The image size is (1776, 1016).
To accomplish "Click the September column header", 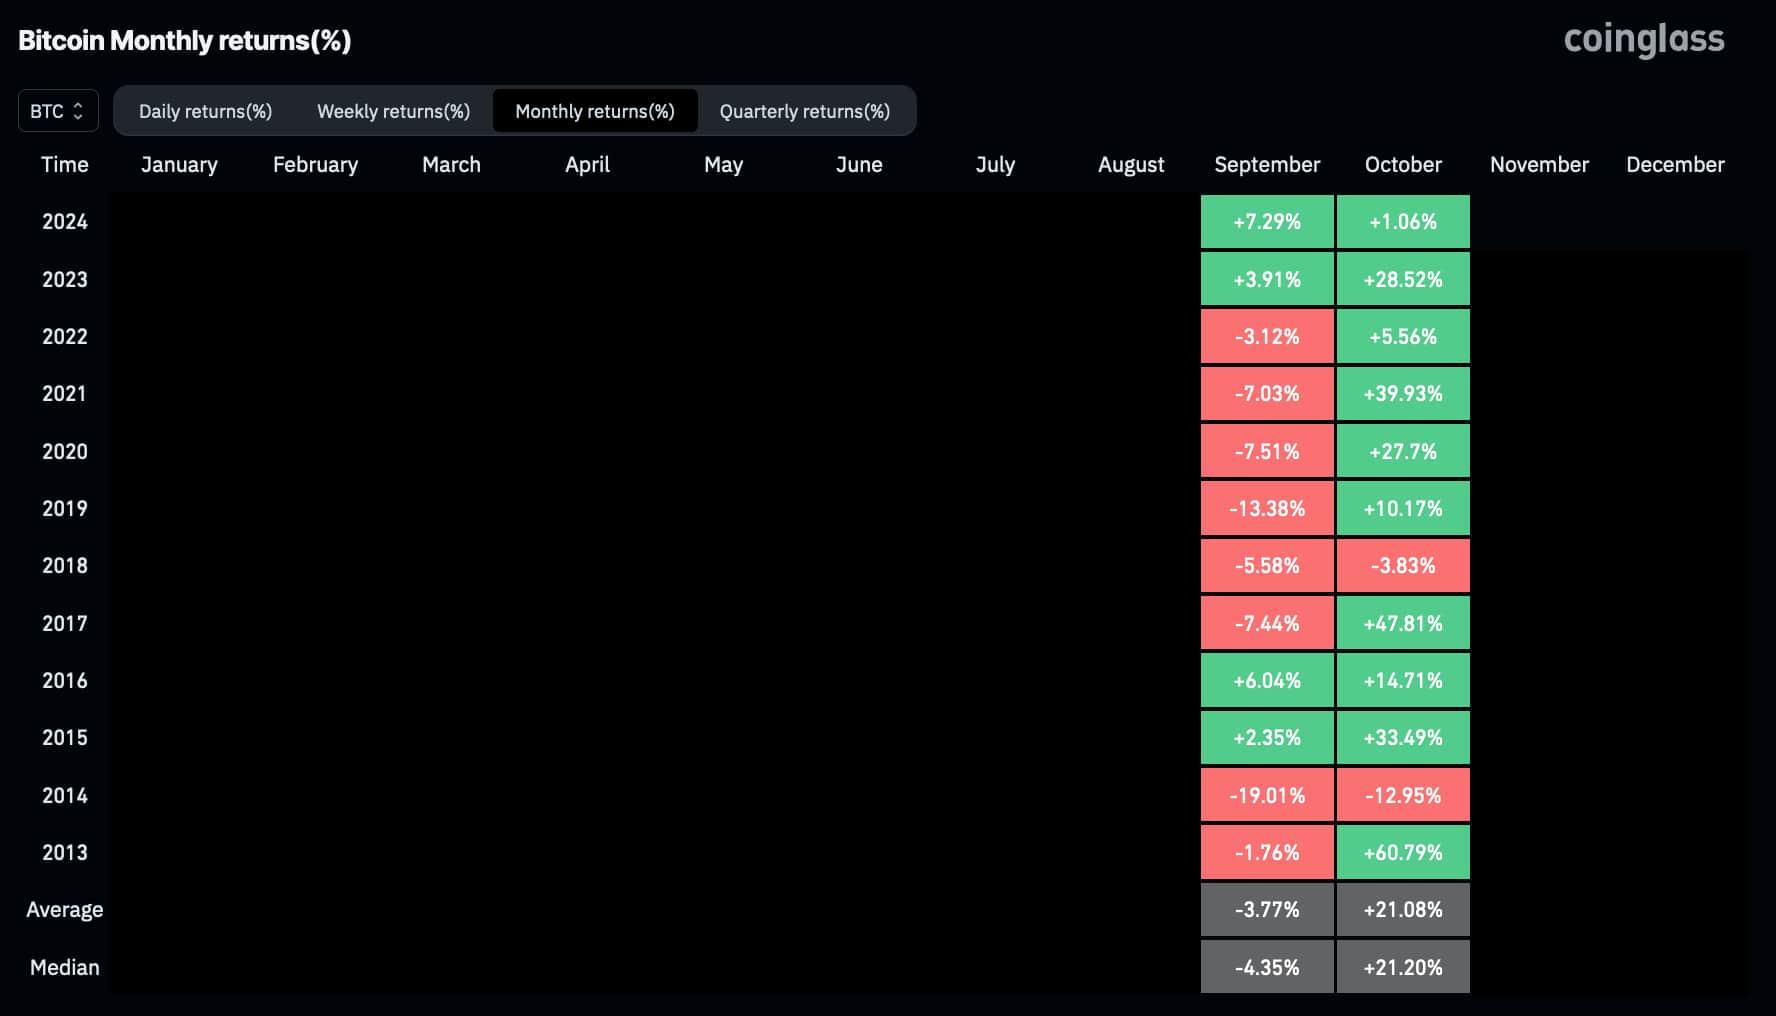I will click(x=1267, y=165).
